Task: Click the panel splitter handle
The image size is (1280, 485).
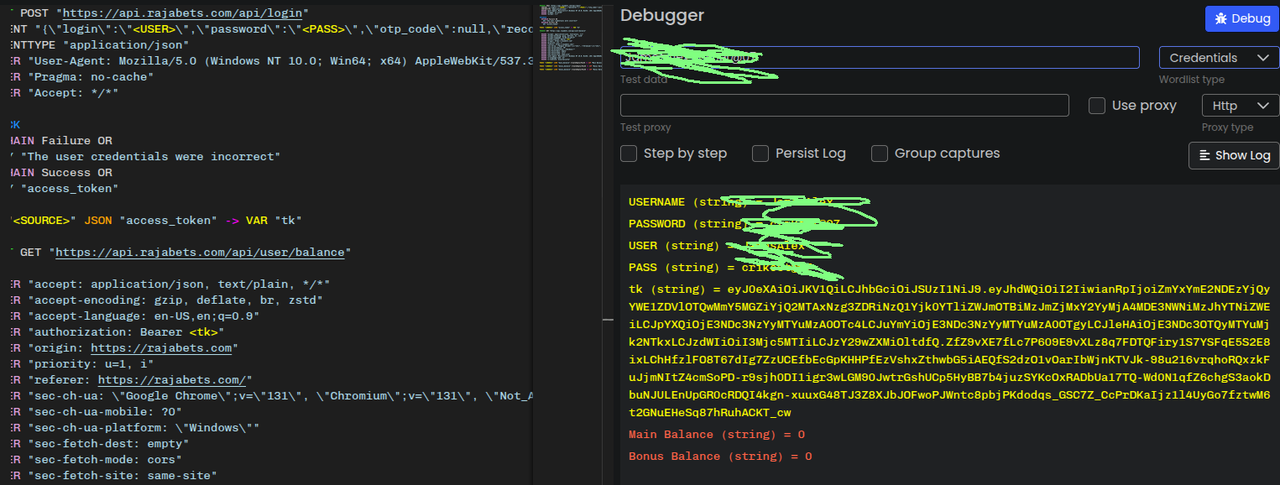Action: click(x=607, y=318)
